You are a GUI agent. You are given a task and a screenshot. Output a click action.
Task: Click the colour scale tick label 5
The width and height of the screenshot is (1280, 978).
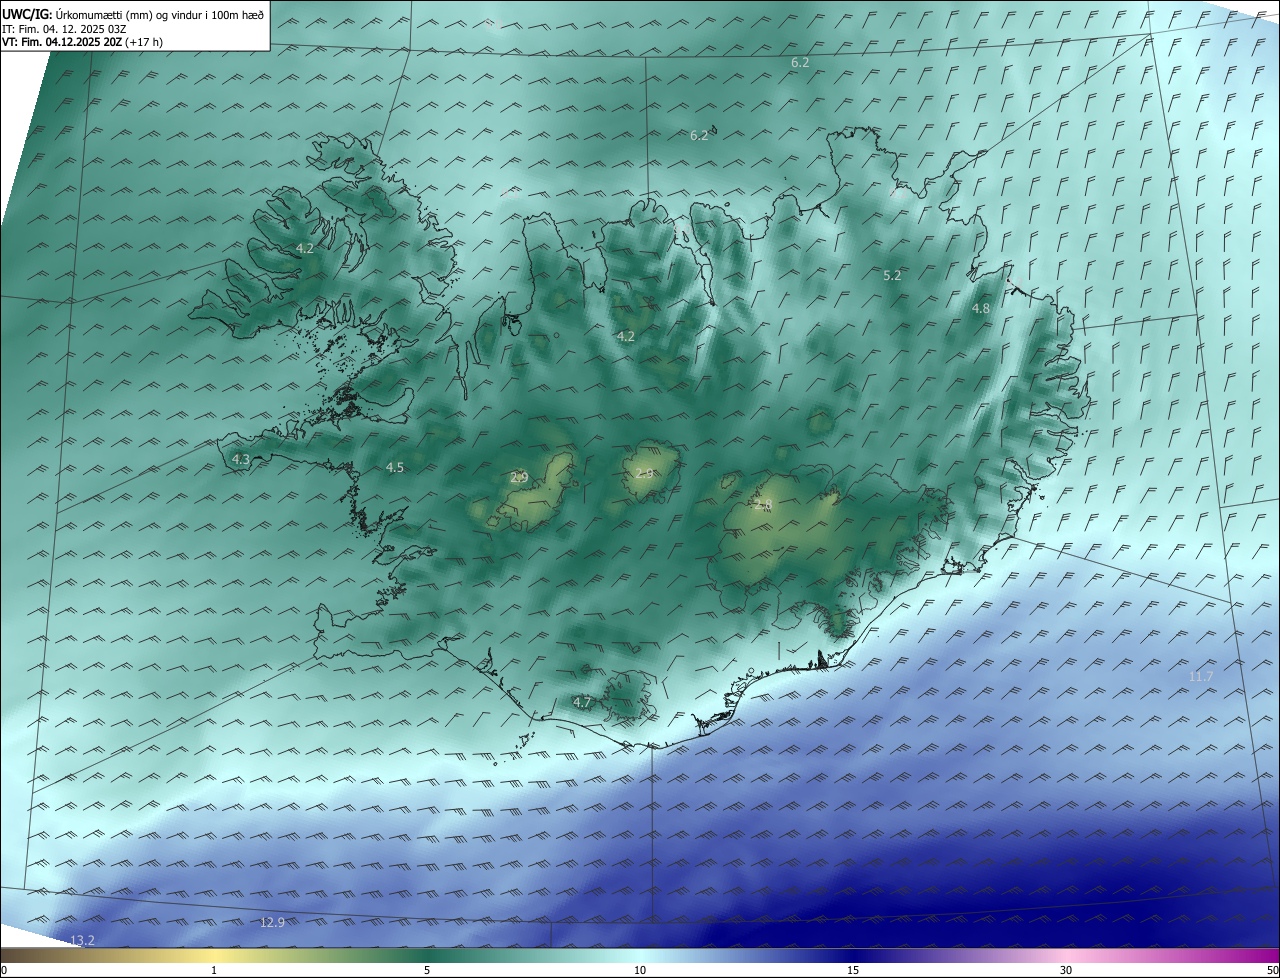[427, 971]
